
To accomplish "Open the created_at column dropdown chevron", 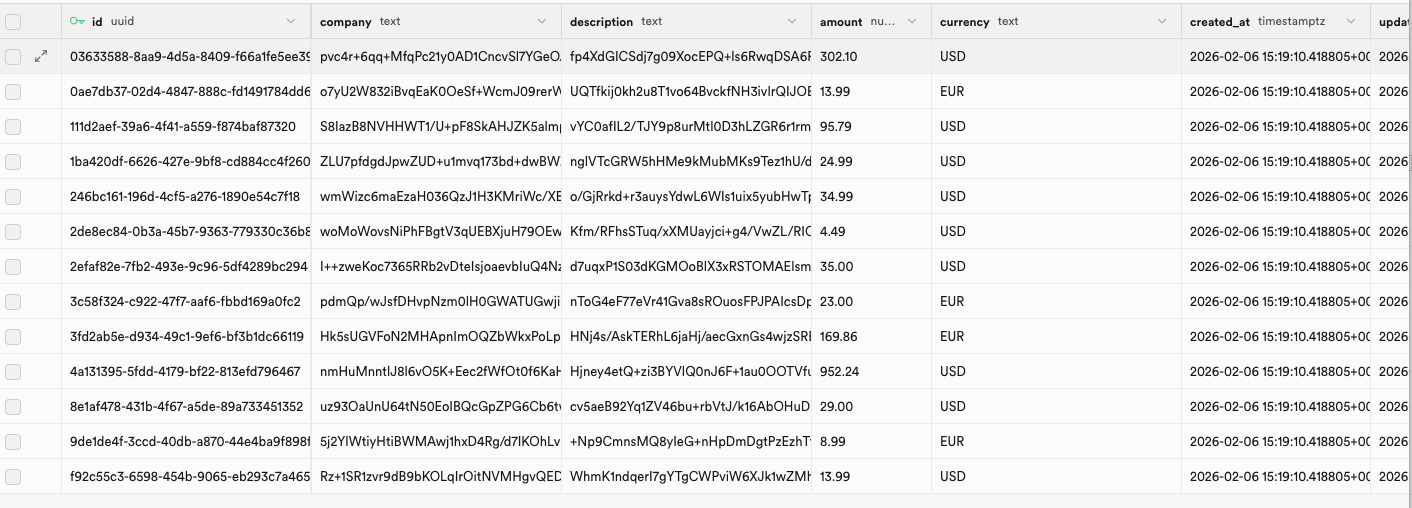I will (x=1350, y=21).
